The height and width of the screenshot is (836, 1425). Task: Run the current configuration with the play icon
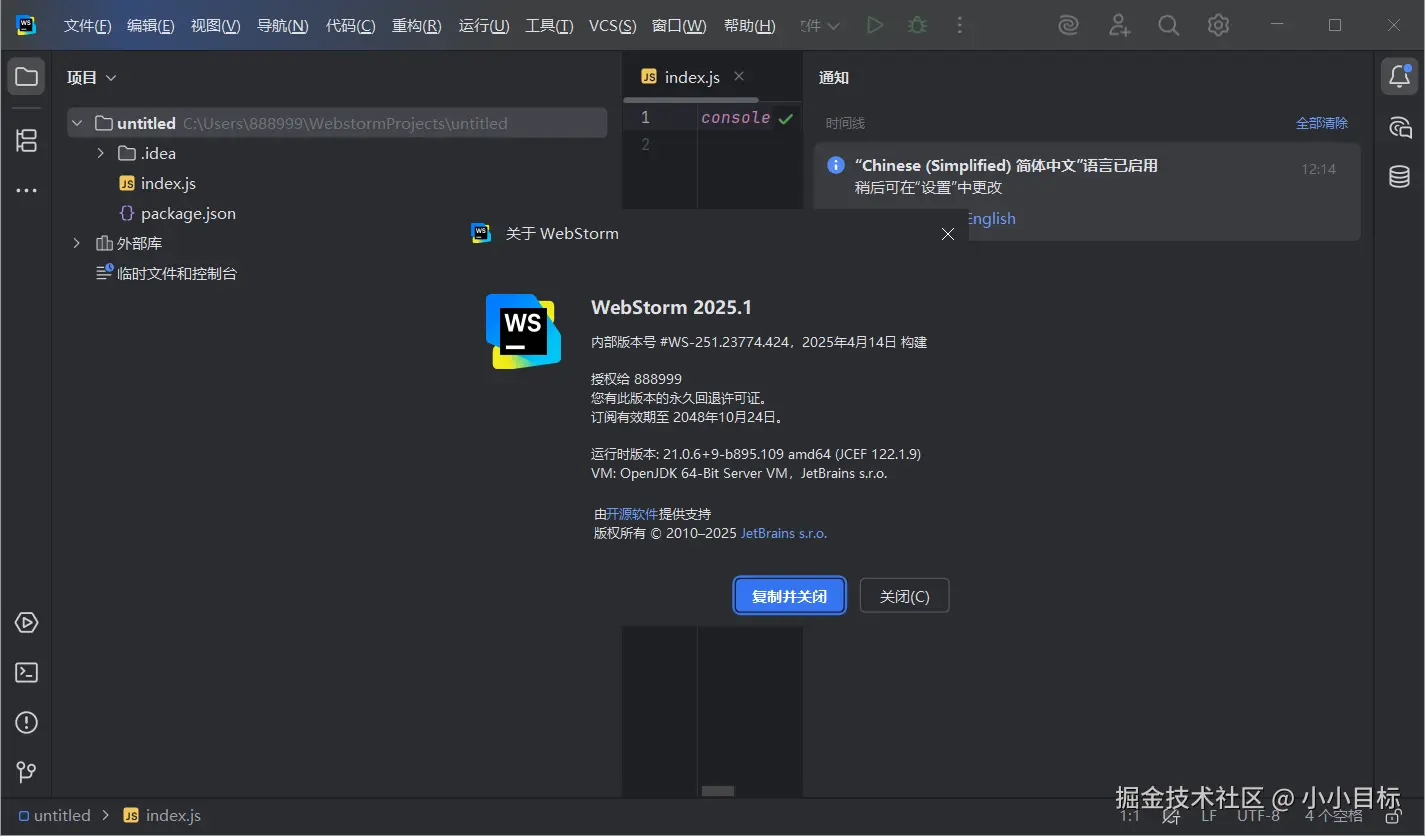[x=875, y=26]
